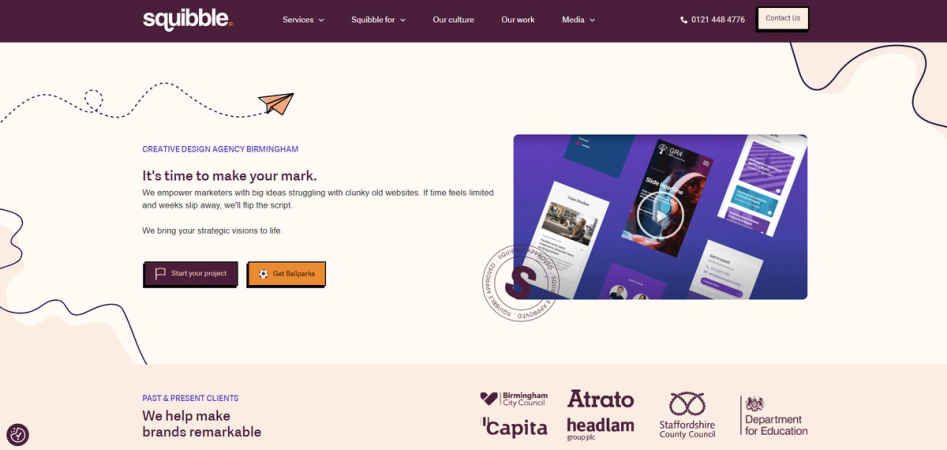Click the flag icon in Start your project
Screen dimensions: 947x450
point(160,274)
